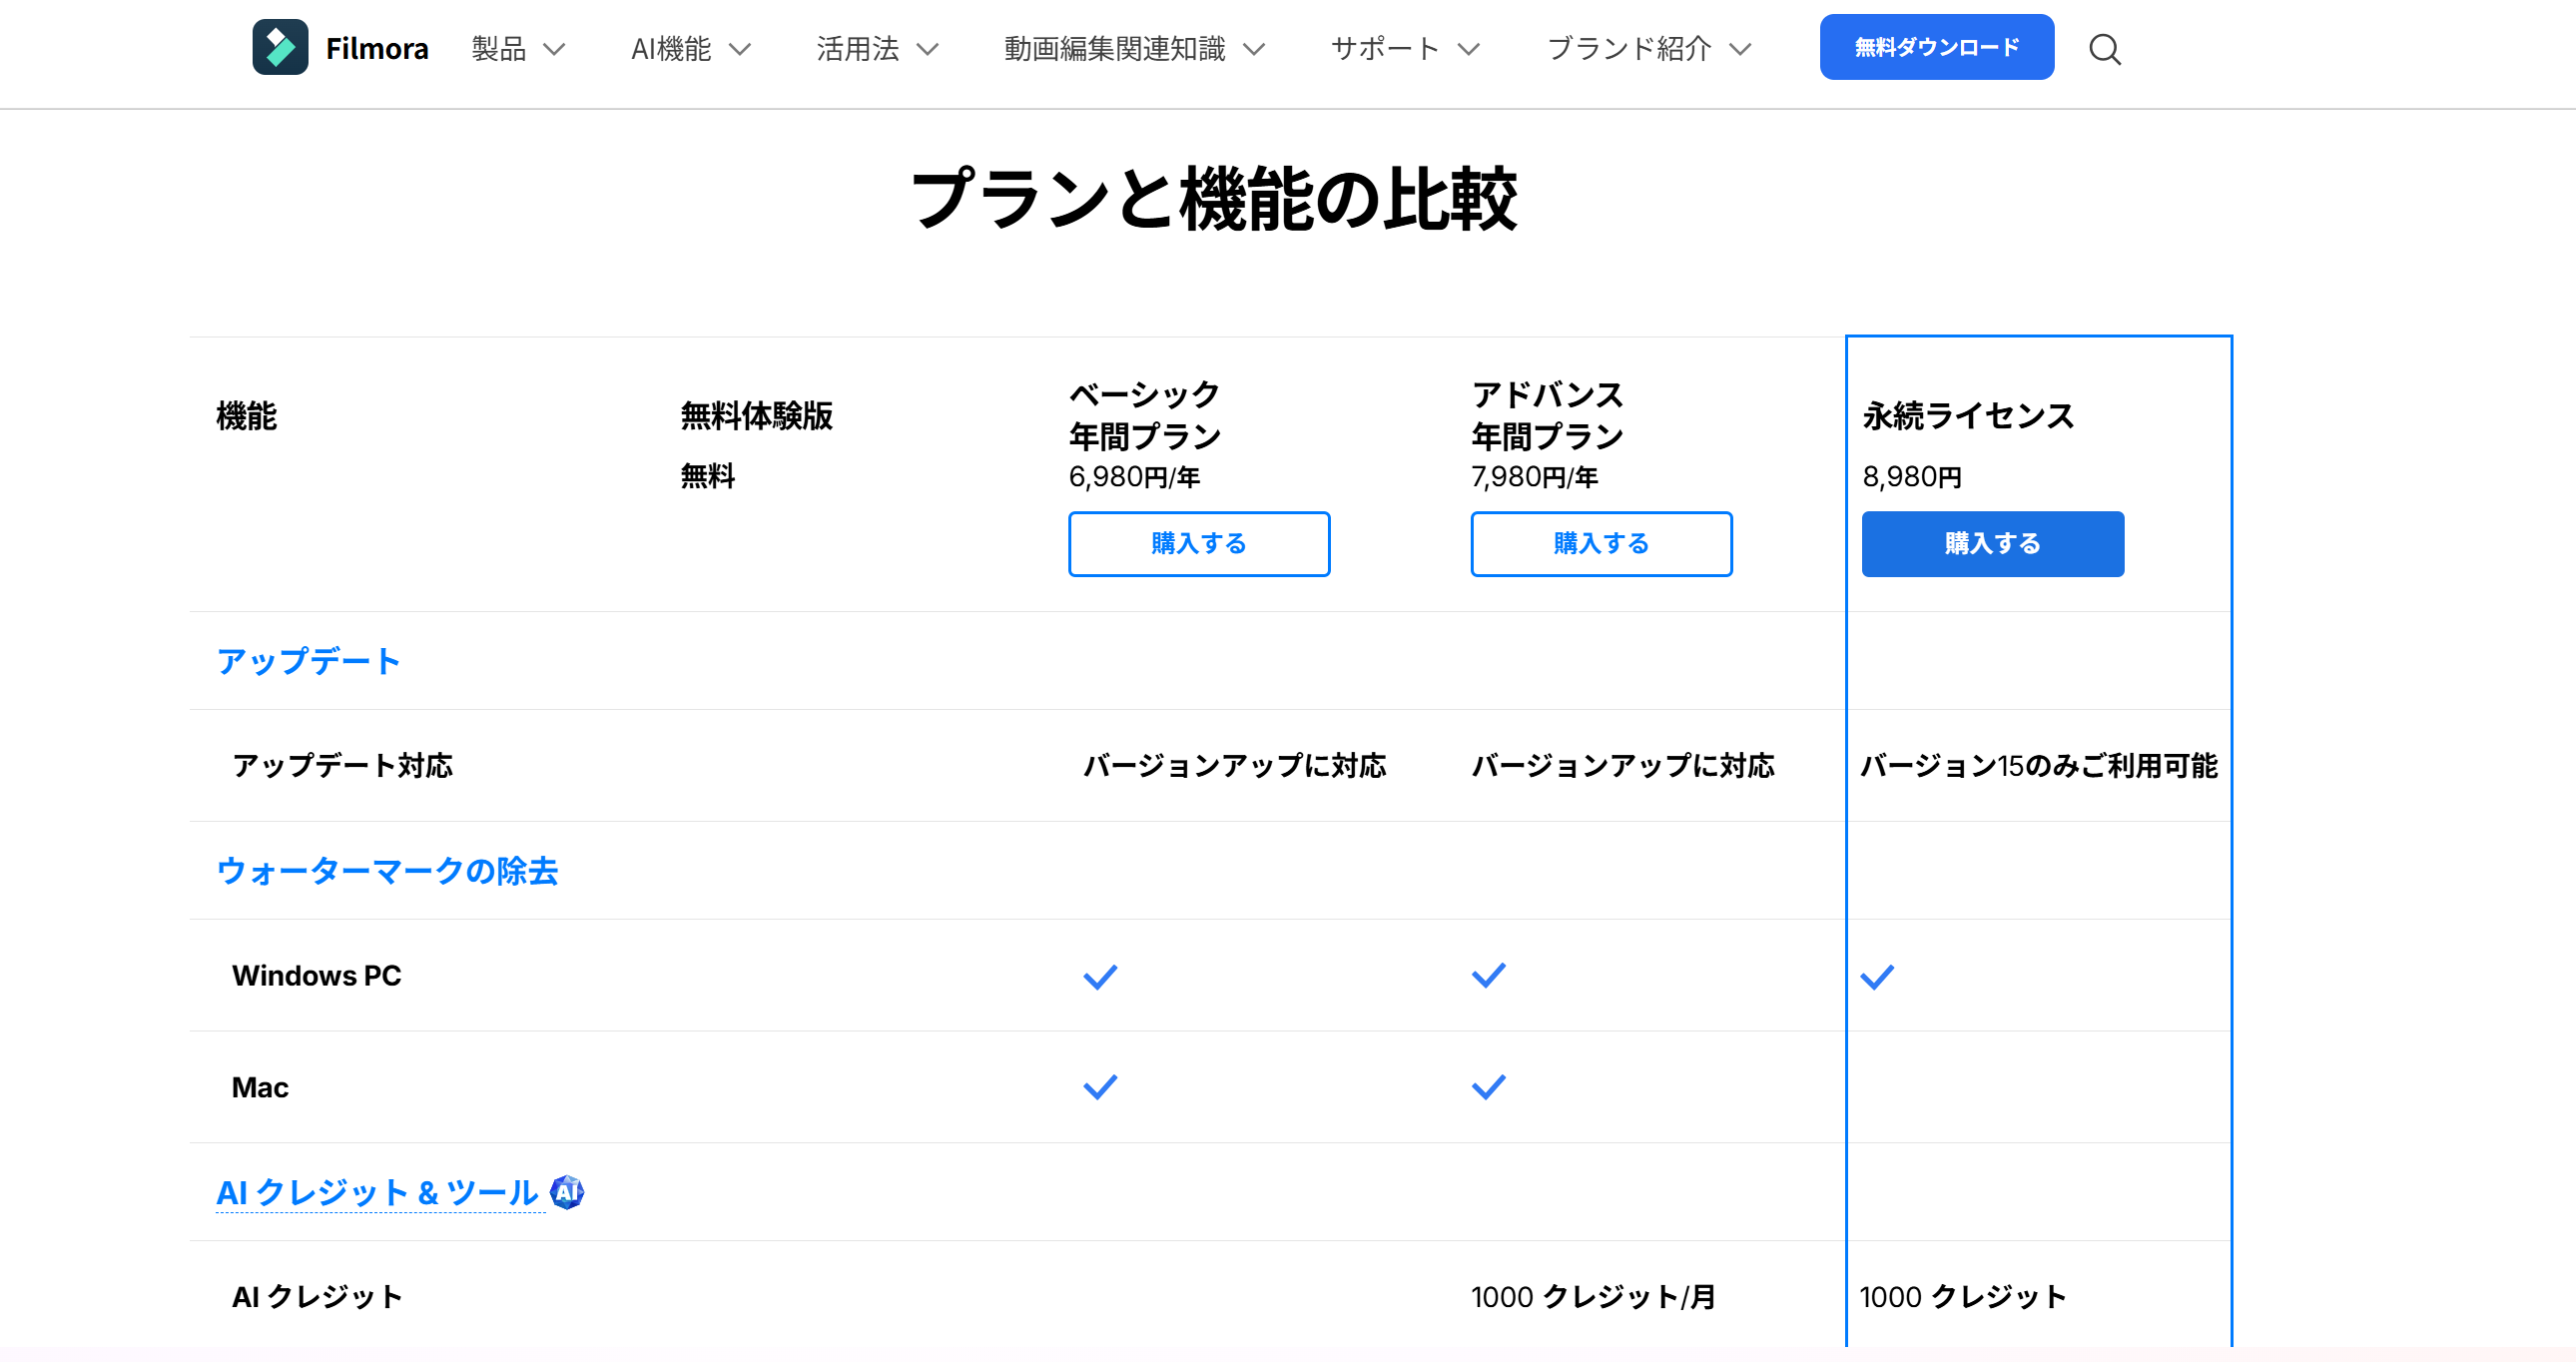Viewport: 2576px width, 1362px height.
Task: Click Windows PC checkmark under ベーシック plan
Action: [1100, 976]
